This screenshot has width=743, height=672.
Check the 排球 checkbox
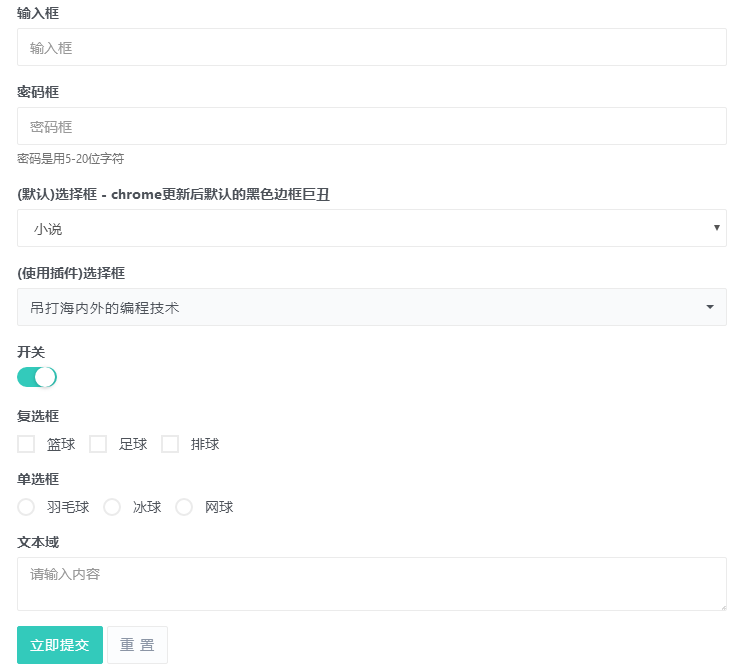point(170,444)
